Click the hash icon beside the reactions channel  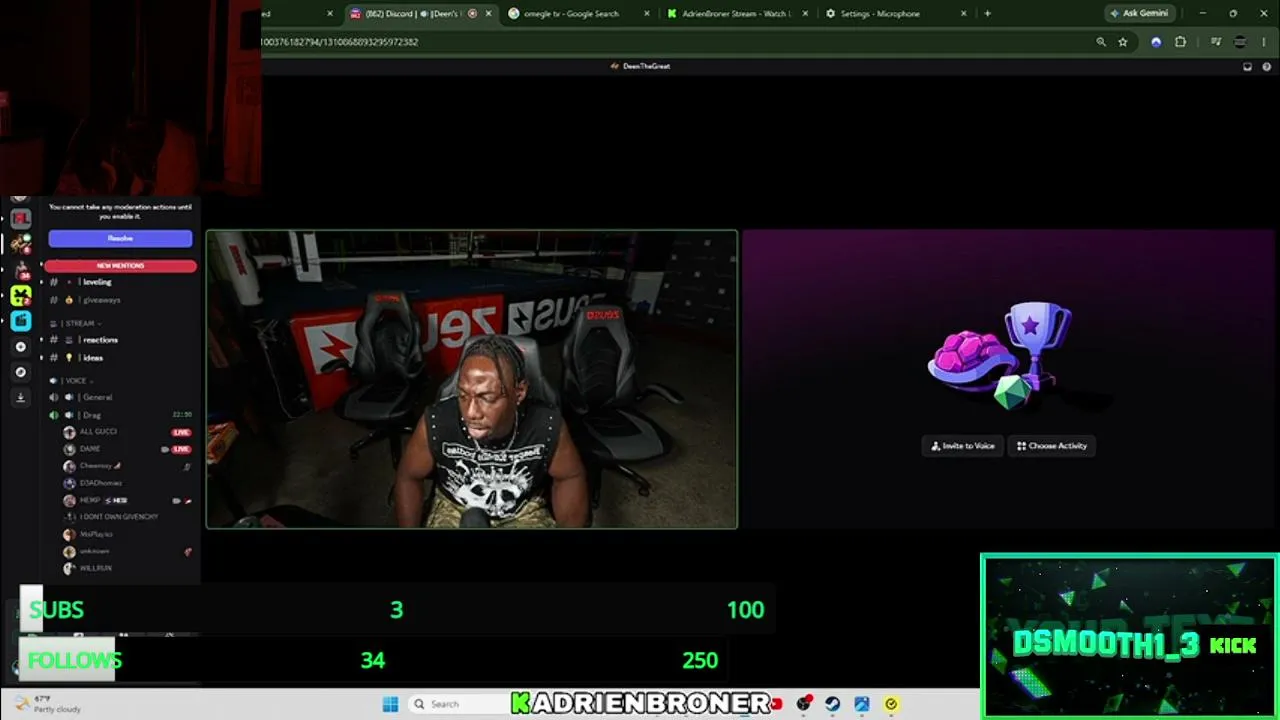click(54, 340)
